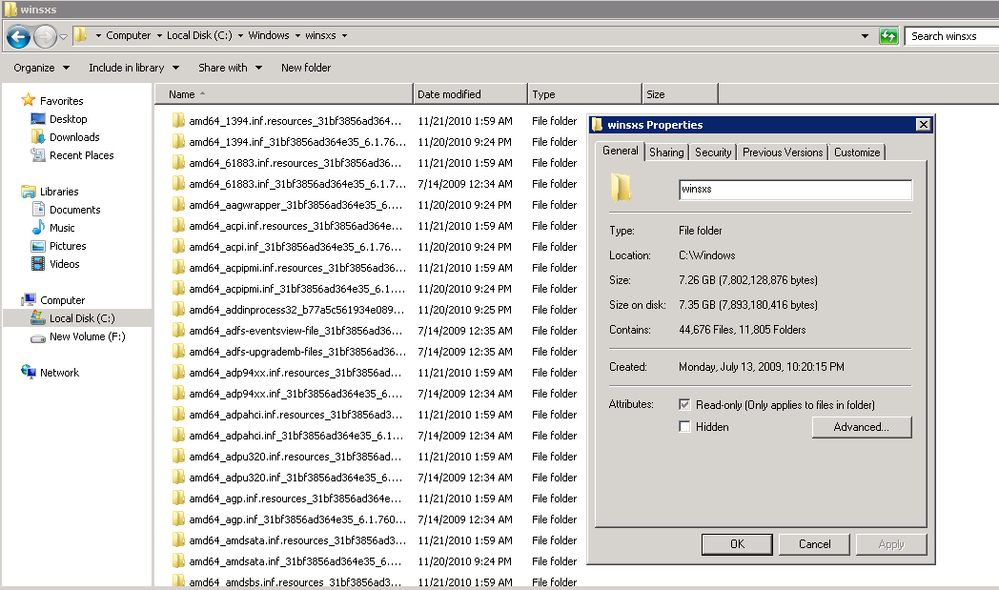
Task: Select the amd64_adp94xx.inf.resources folder name
Action: (295, 373)
